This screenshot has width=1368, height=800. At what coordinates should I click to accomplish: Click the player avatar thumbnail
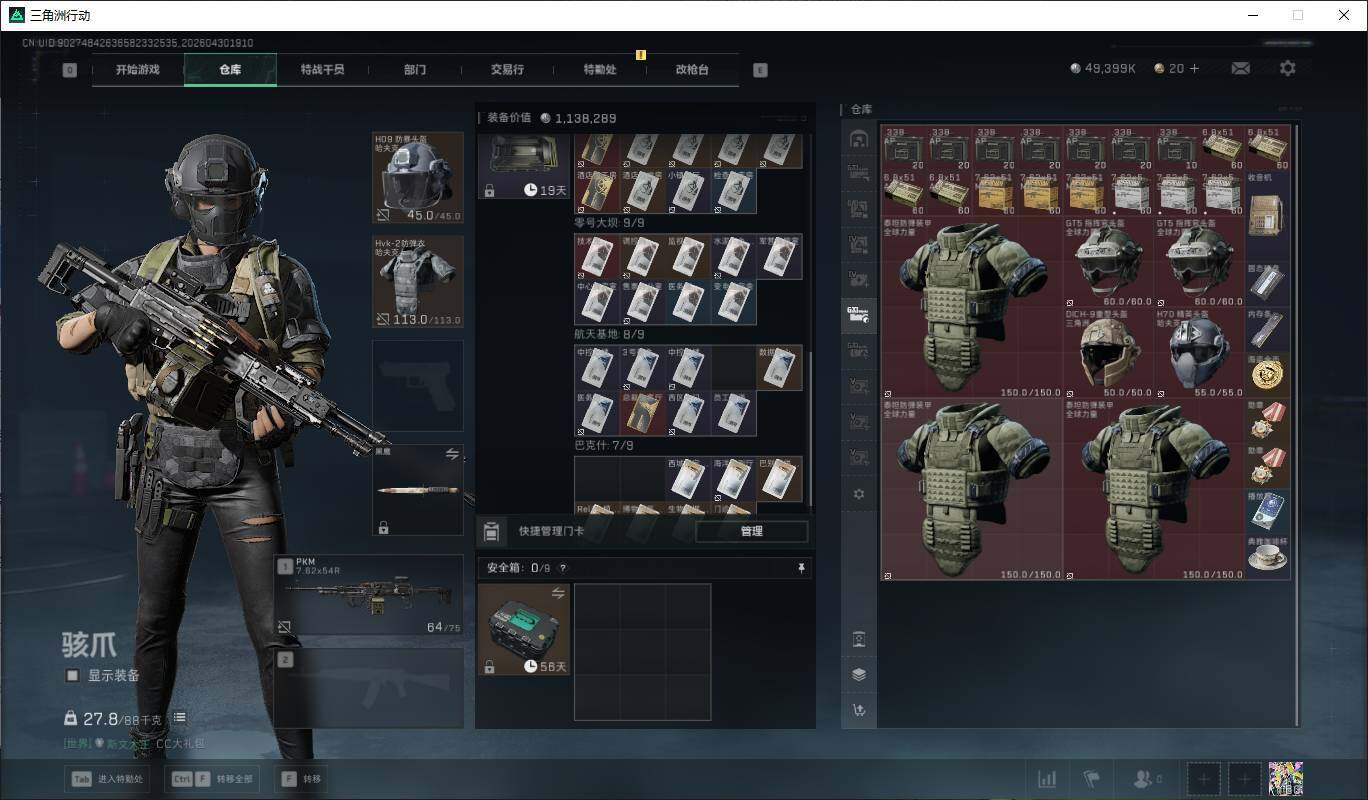(x=1285, y=779)
